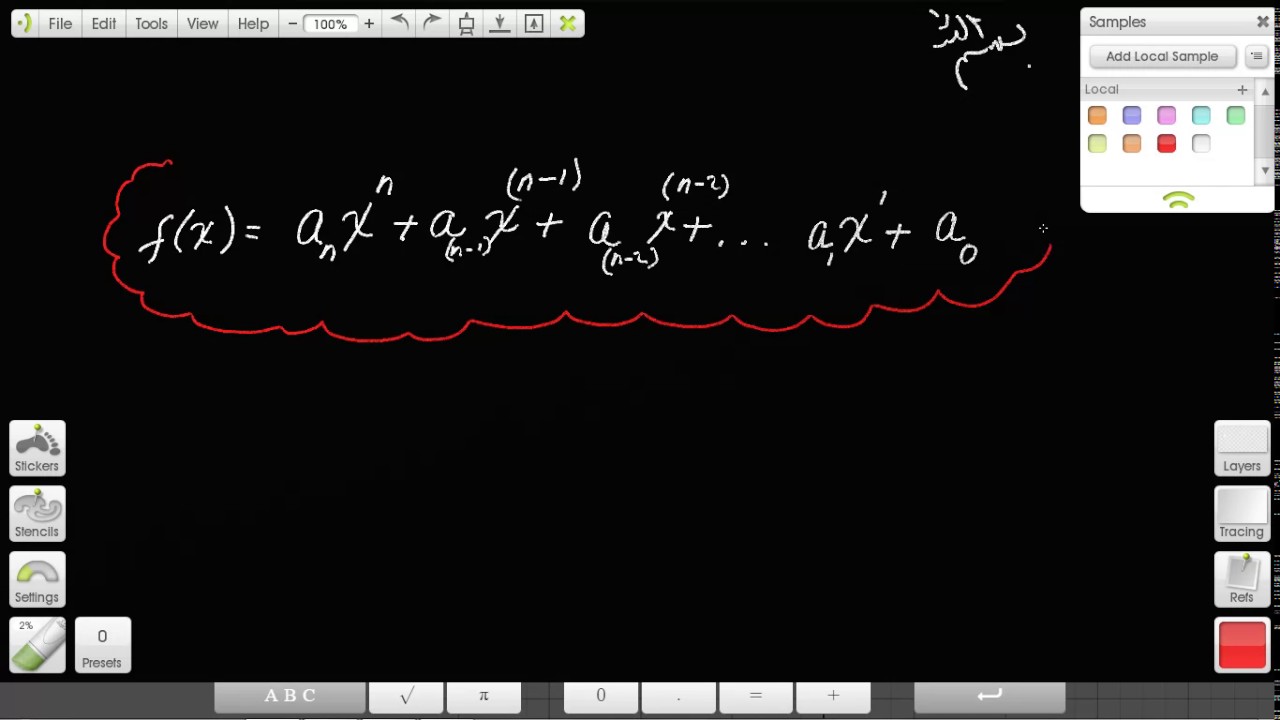Pick the green color sample
The image size is (1280, 720).
click(x=1236, y=116)
